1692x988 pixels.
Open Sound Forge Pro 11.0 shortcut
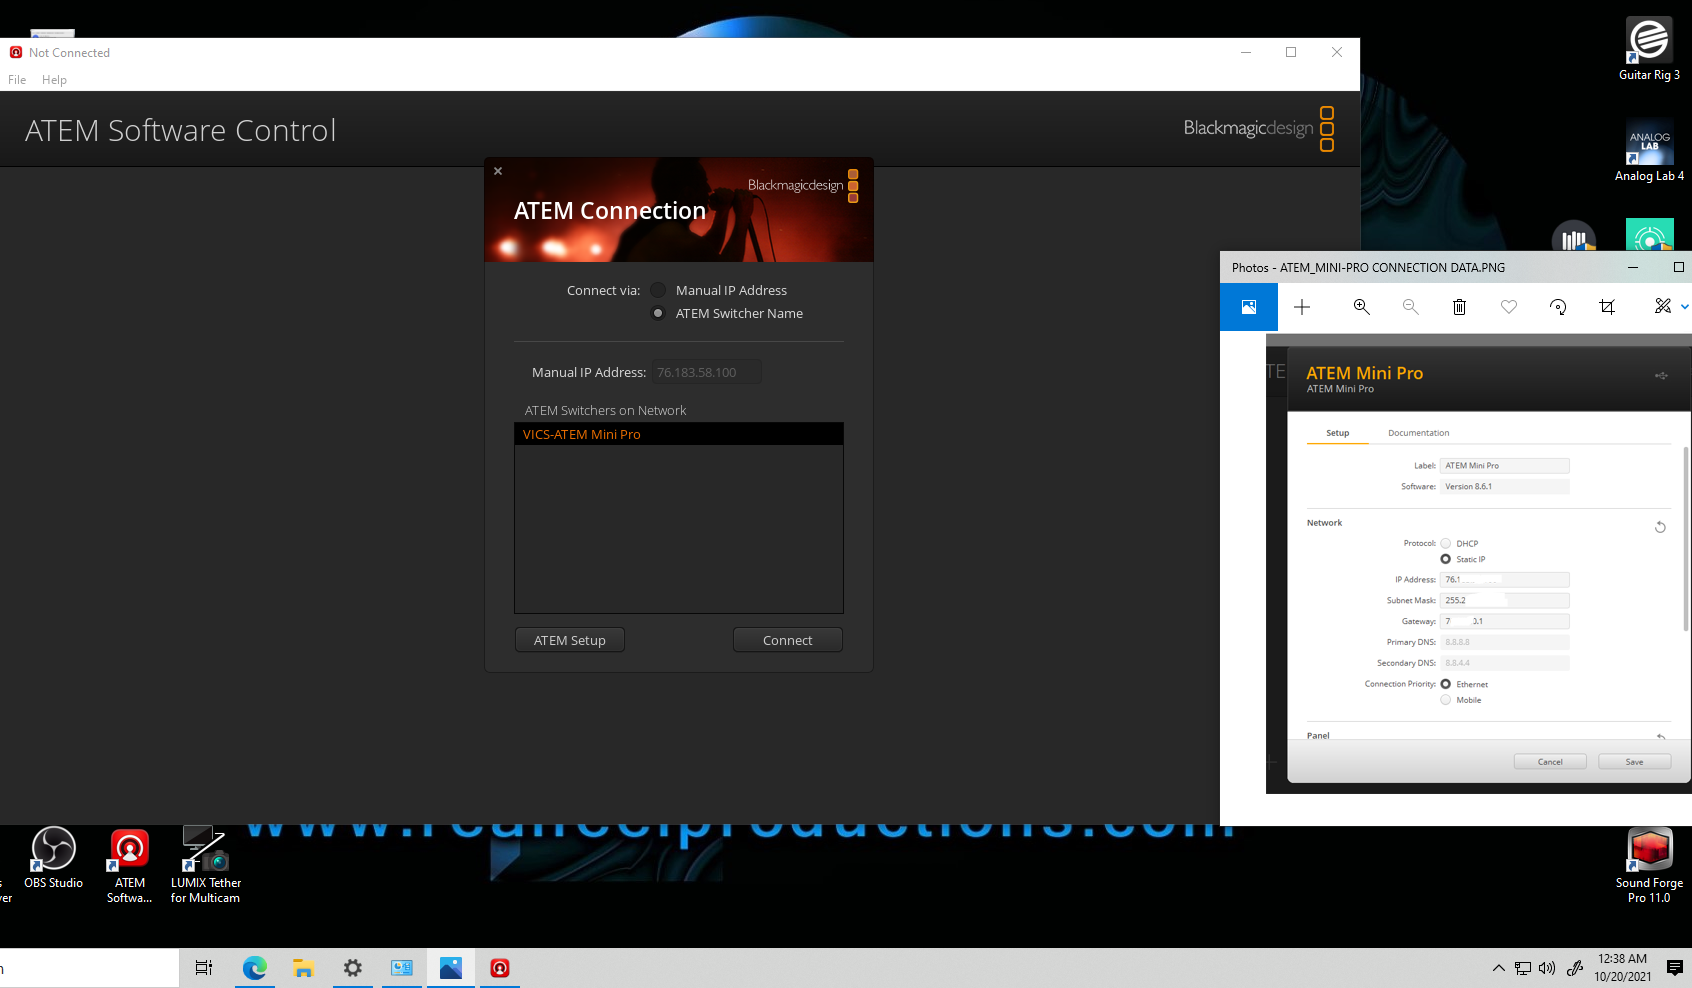1649,866
